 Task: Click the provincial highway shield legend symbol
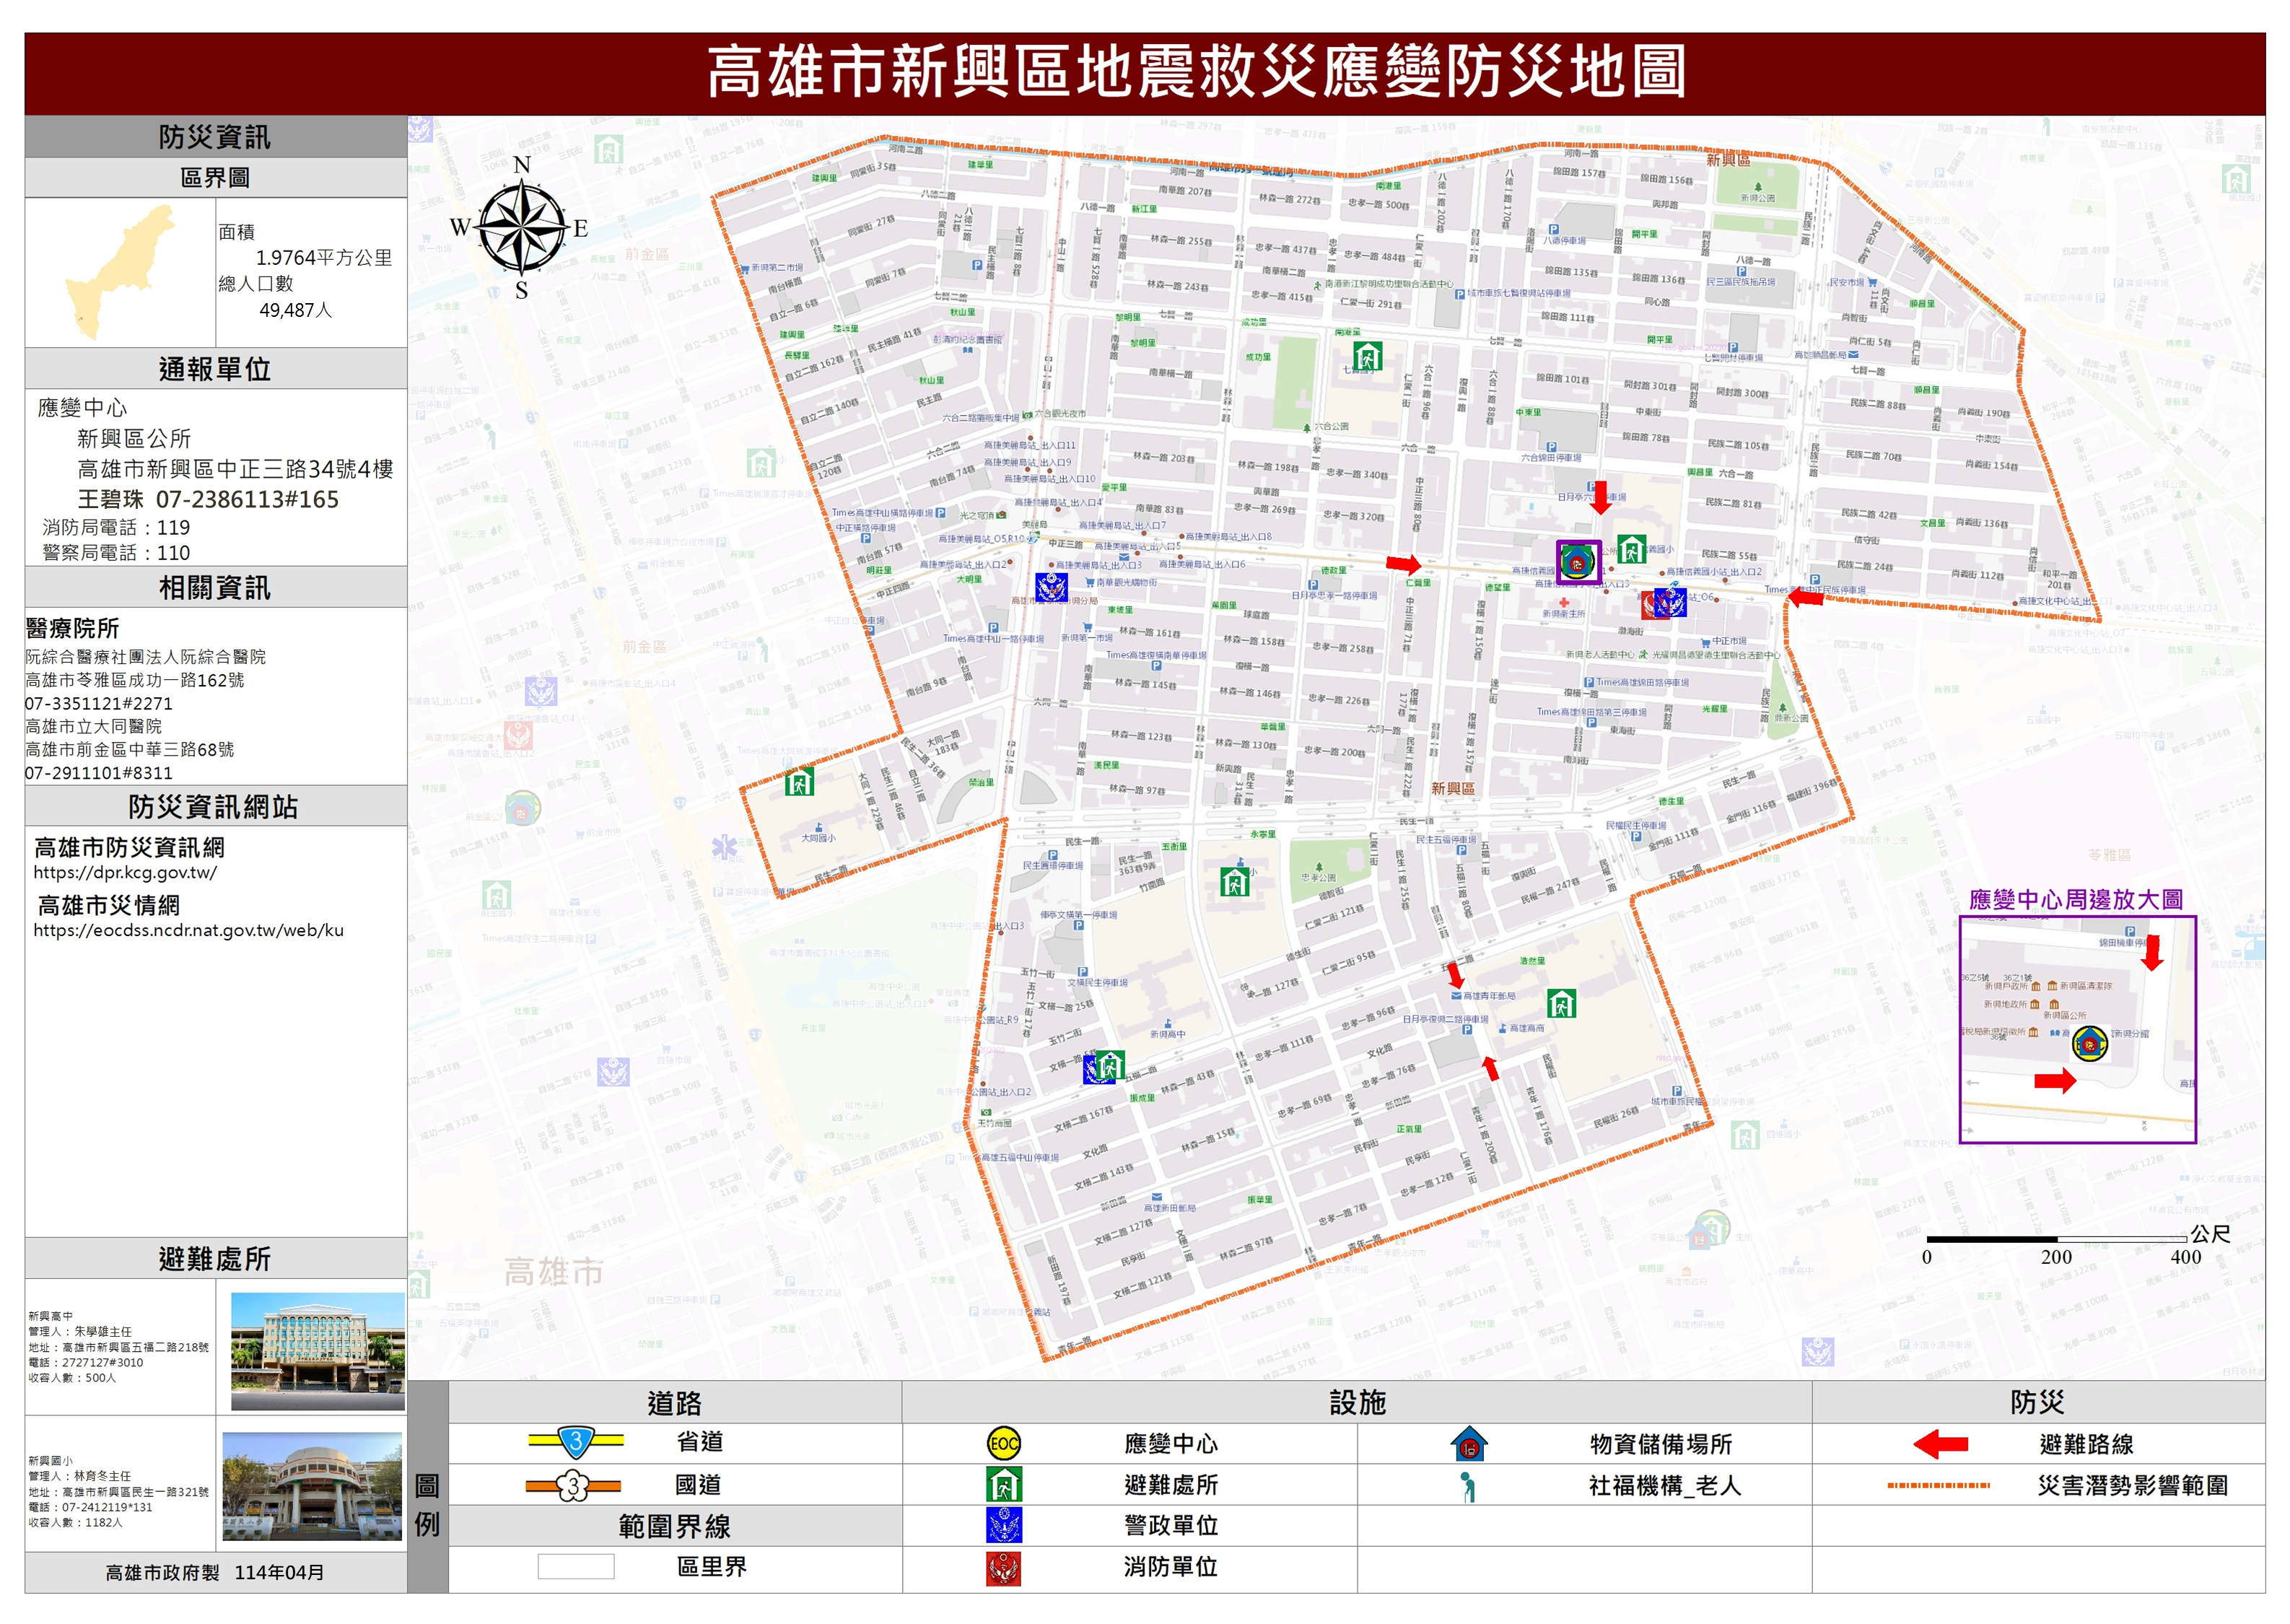[576, 1441]
